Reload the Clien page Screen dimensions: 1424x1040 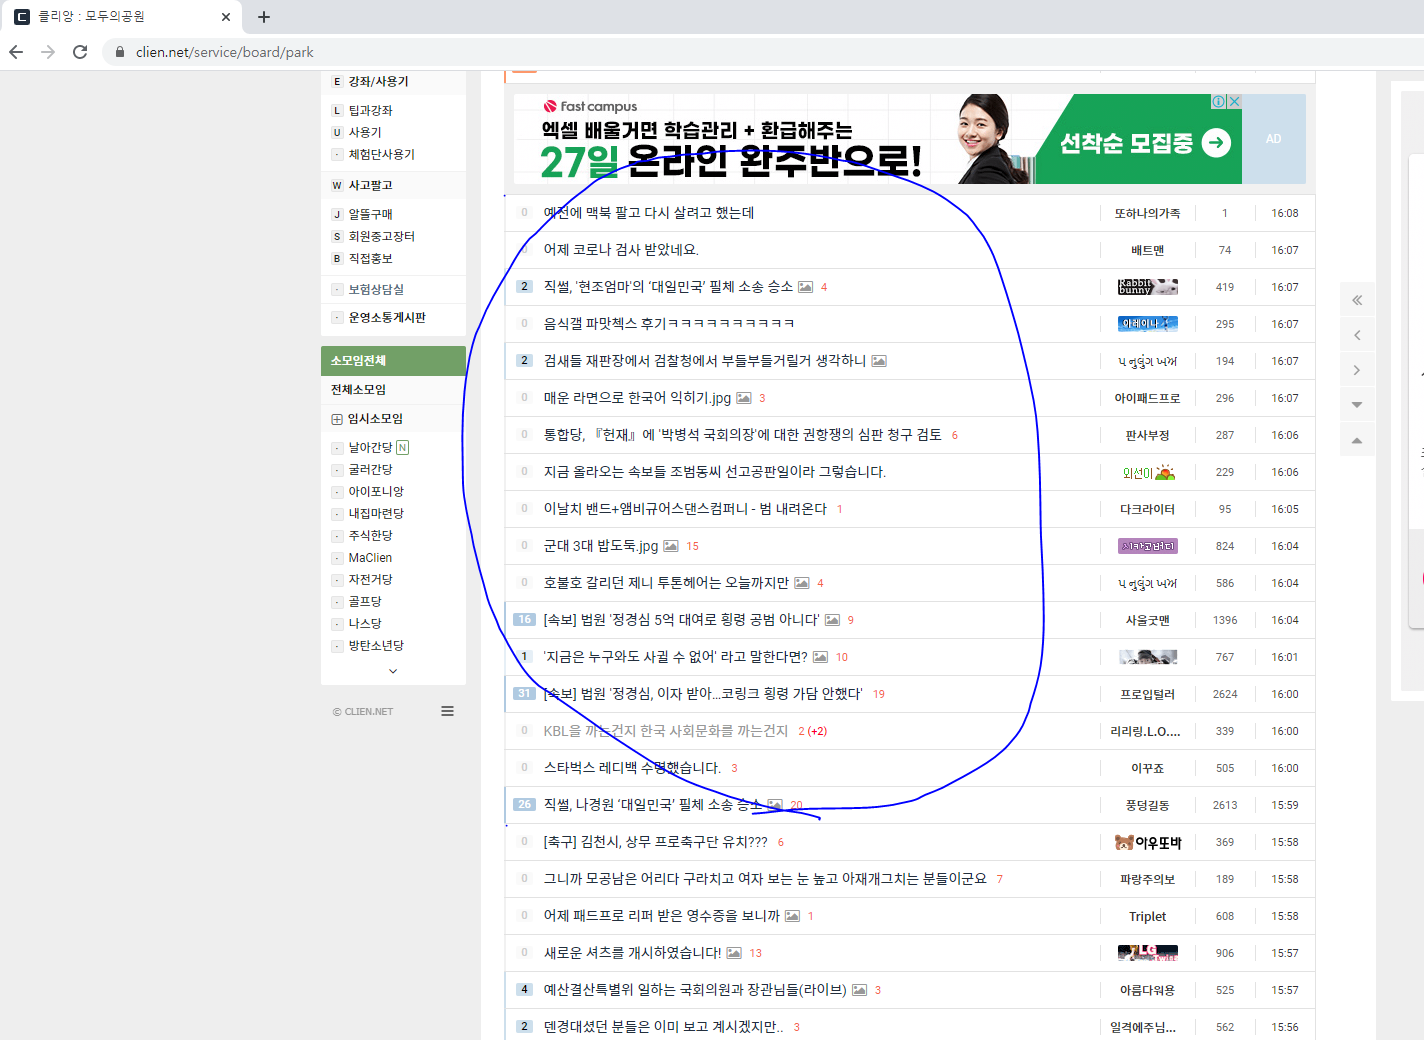80,52
